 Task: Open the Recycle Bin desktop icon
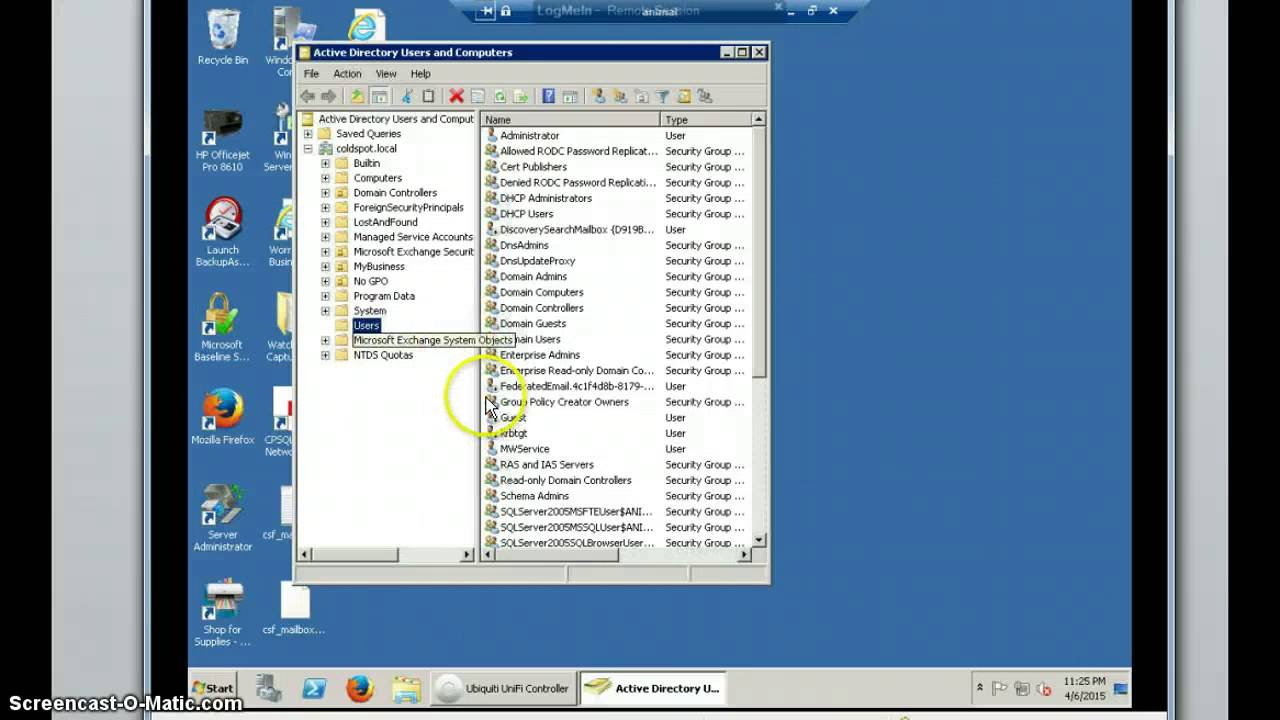tap(223, 38)
